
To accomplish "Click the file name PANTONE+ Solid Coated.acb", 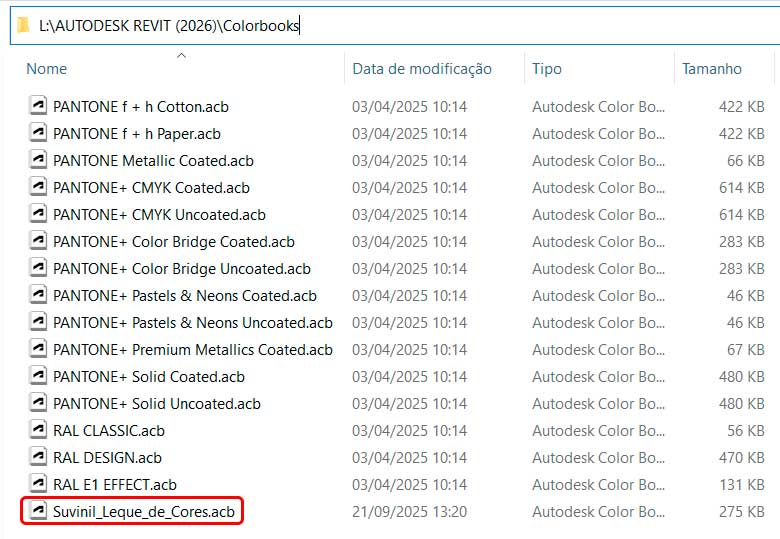I will 149,377.
